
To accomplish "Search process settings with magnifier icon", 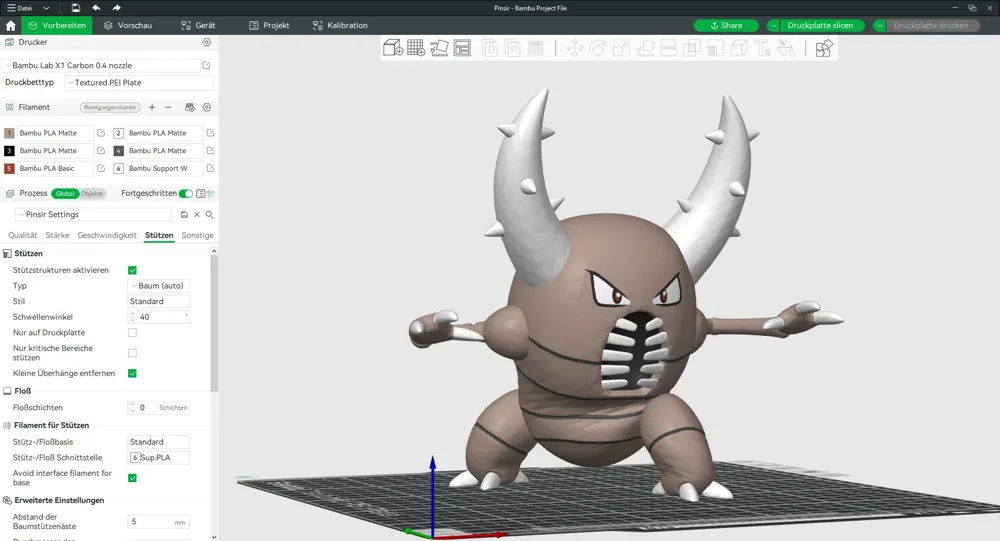I will coord(209,214).
